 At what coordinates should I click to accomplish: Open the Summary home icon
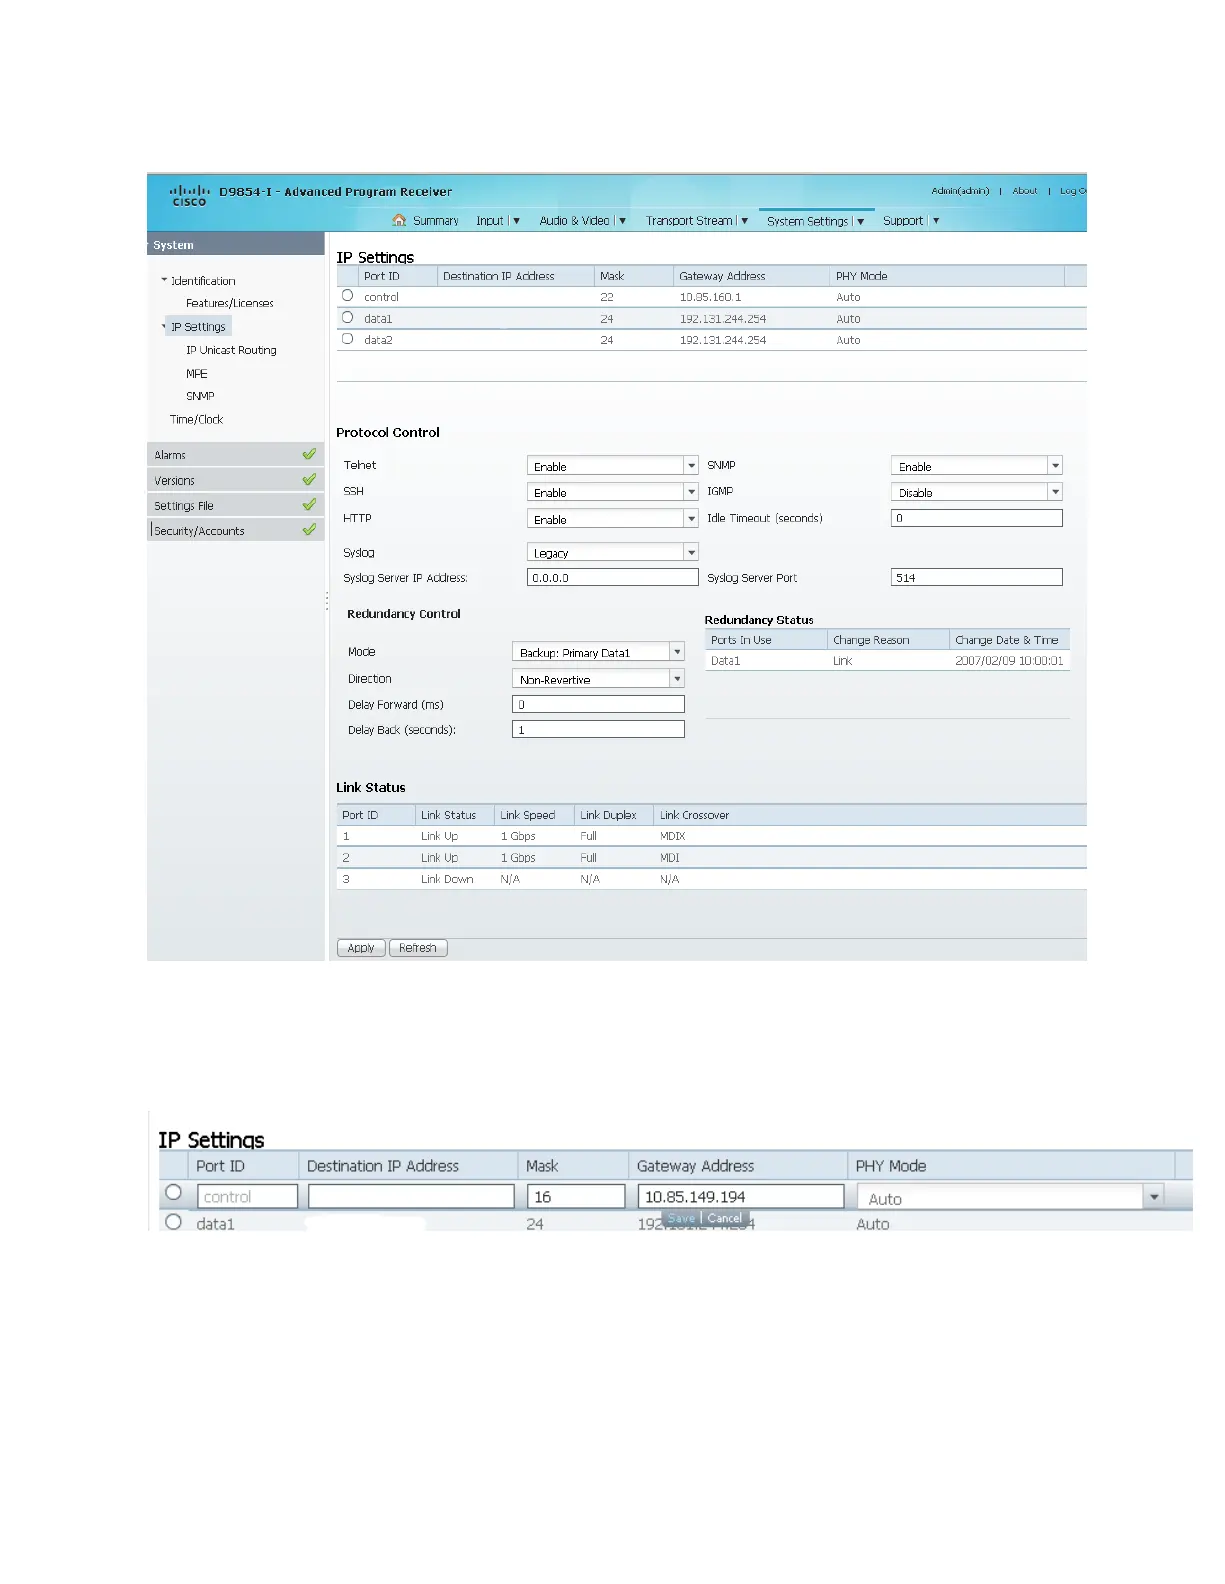(399, 221)
